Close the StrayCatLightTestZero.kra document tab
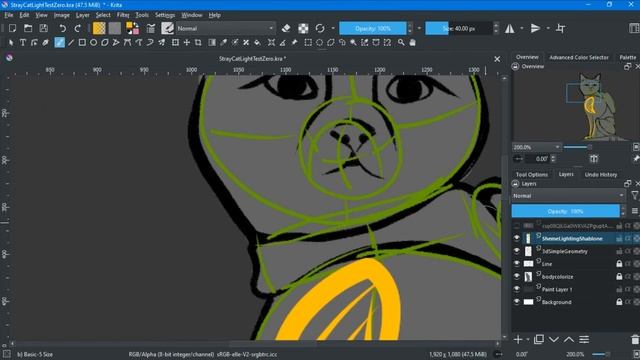Image resolution: width=640 pixels, height=360 pixels. tap(497, 59)
